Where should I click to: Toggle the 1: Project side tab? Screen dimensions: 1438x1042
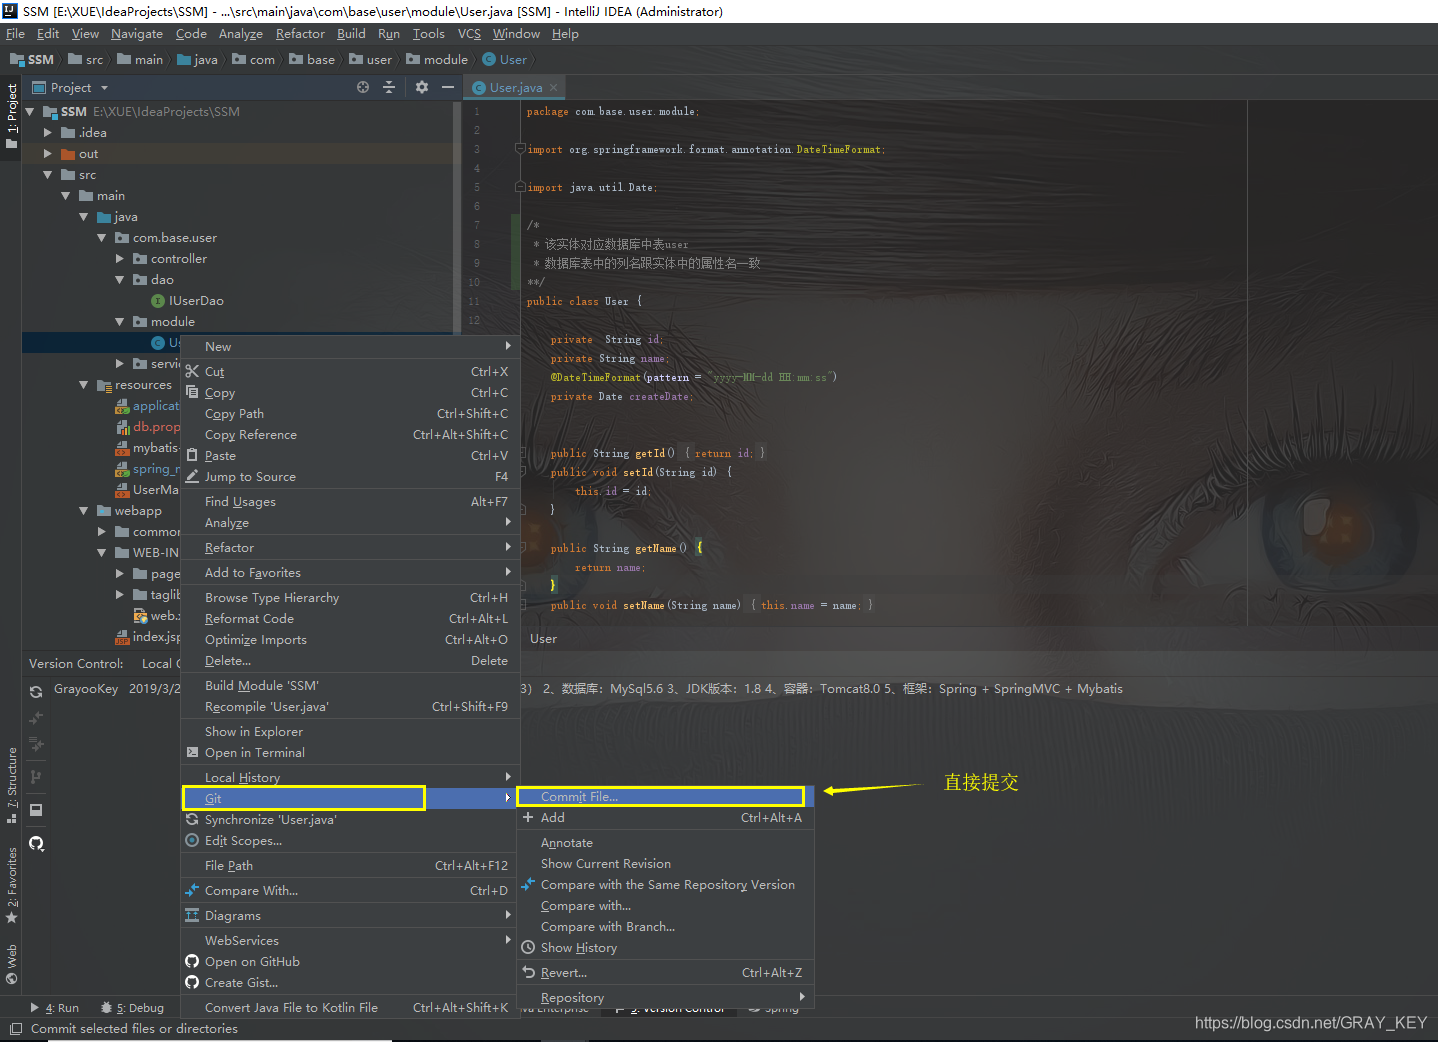(12, 116)
